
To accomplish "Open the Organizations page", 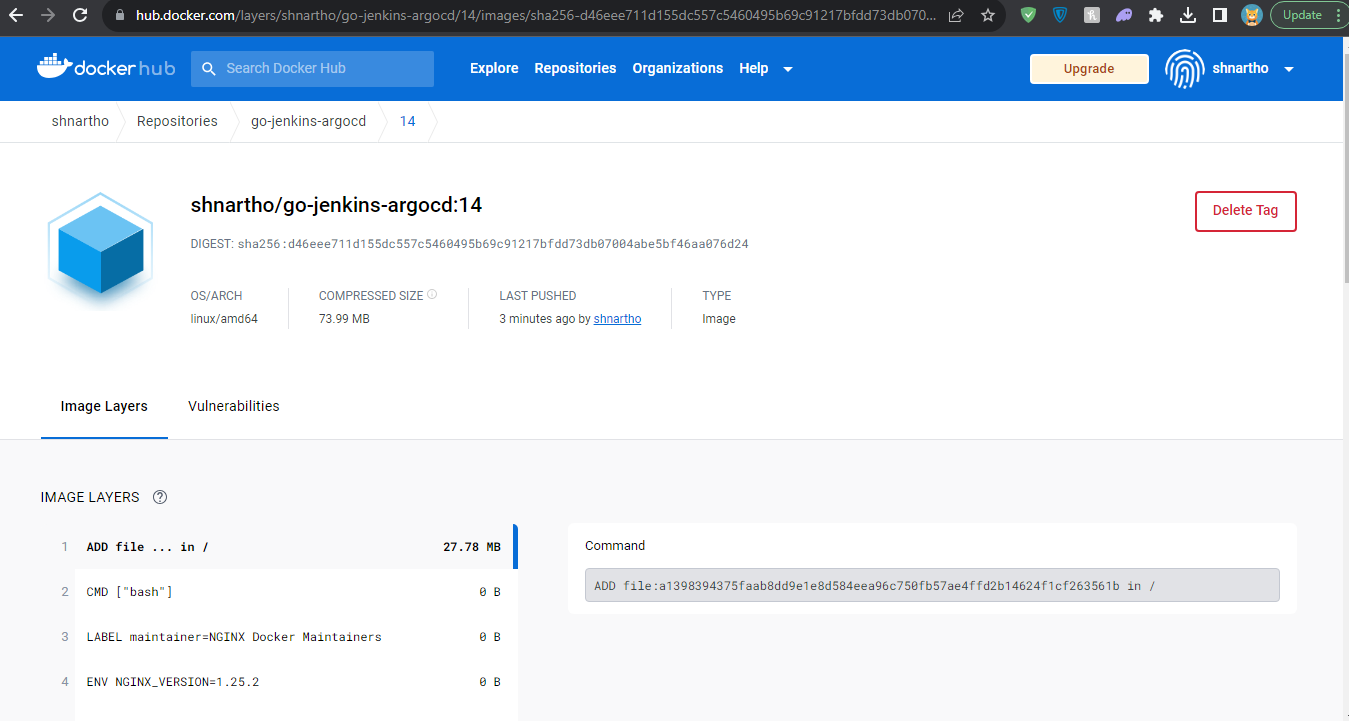I will coord(678,68).
